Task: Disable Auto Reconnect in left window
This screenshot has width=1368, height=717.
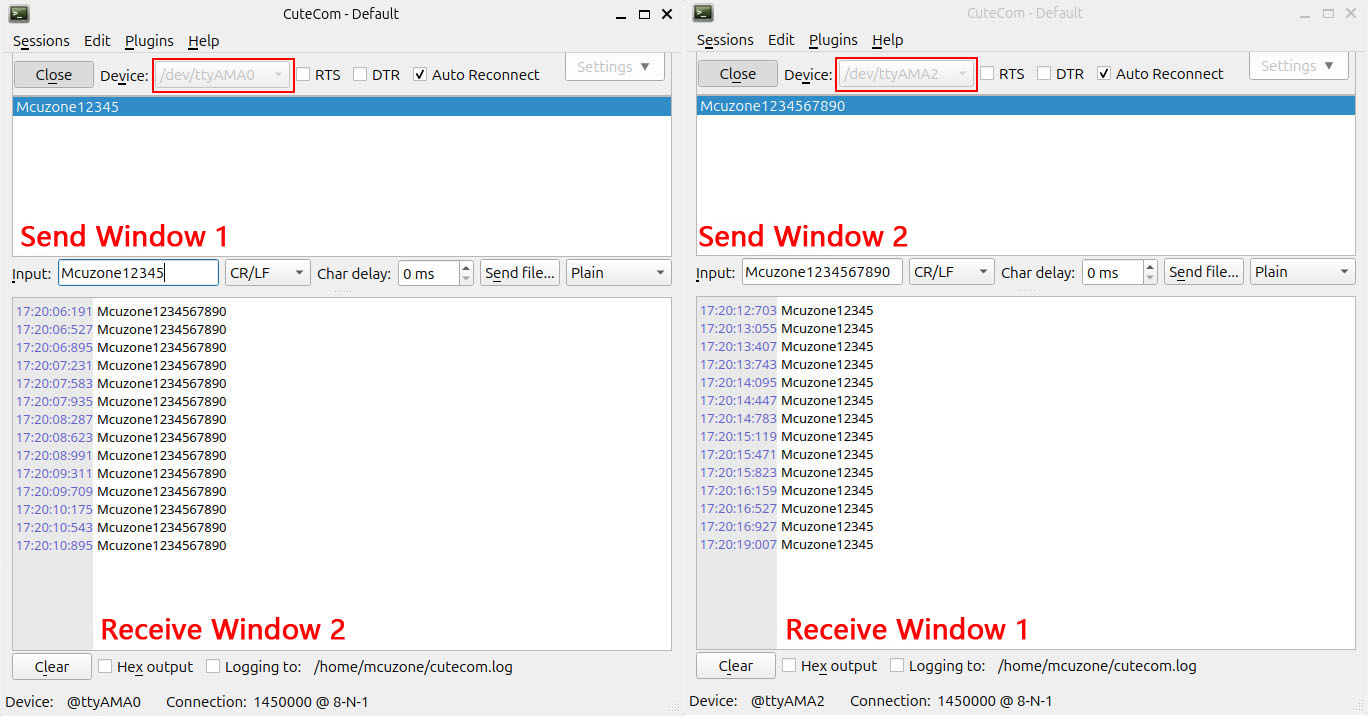Action: tap(420, 75)
